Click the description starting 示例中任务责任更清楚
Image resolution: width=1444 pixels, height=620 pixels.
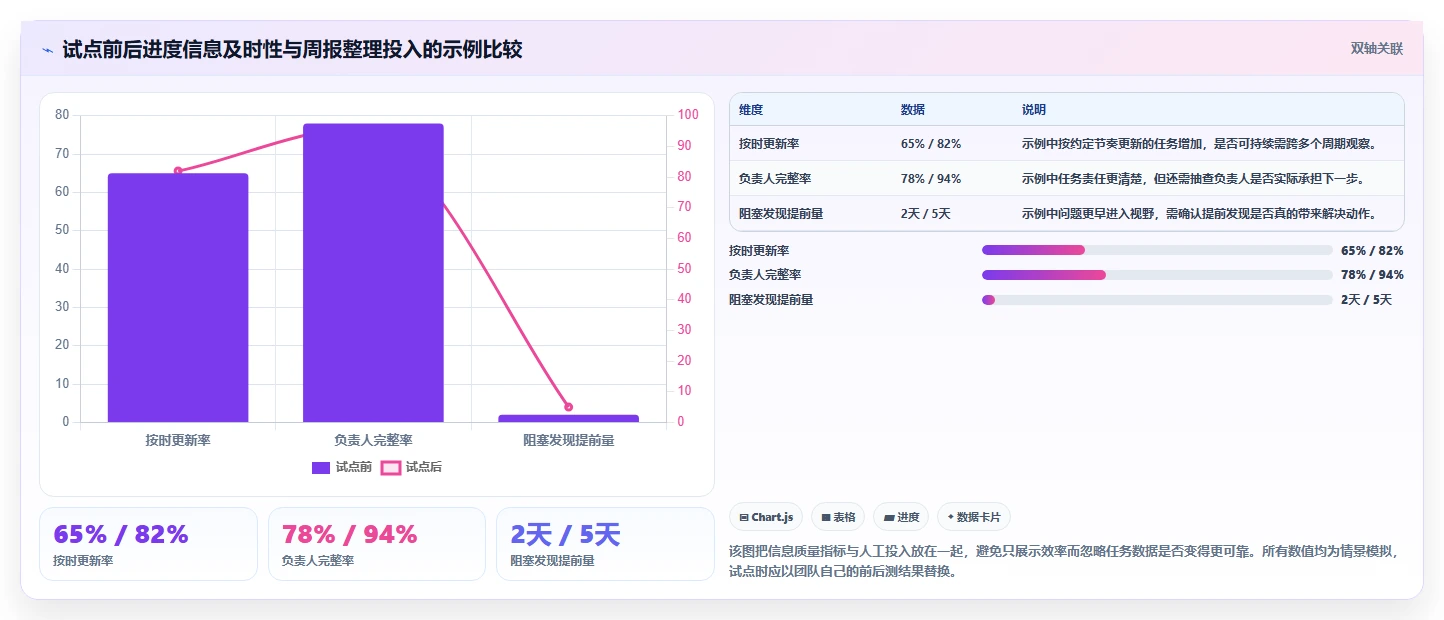[x=1193, y=179]
